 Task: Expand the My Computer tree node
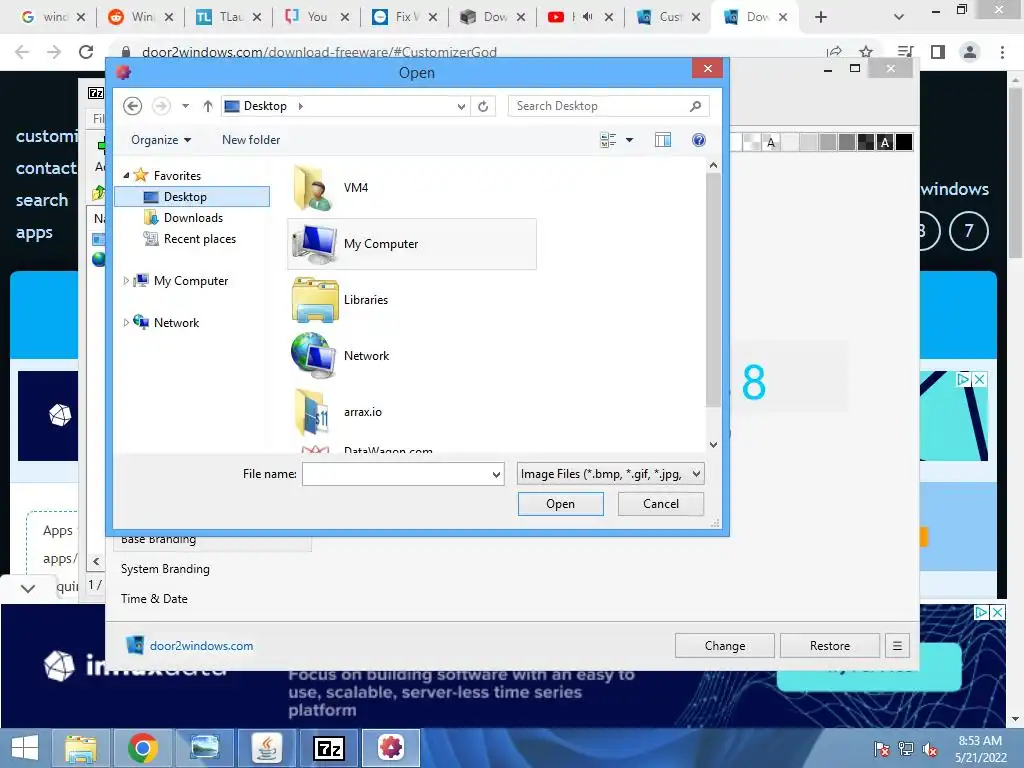click(126, 281)
